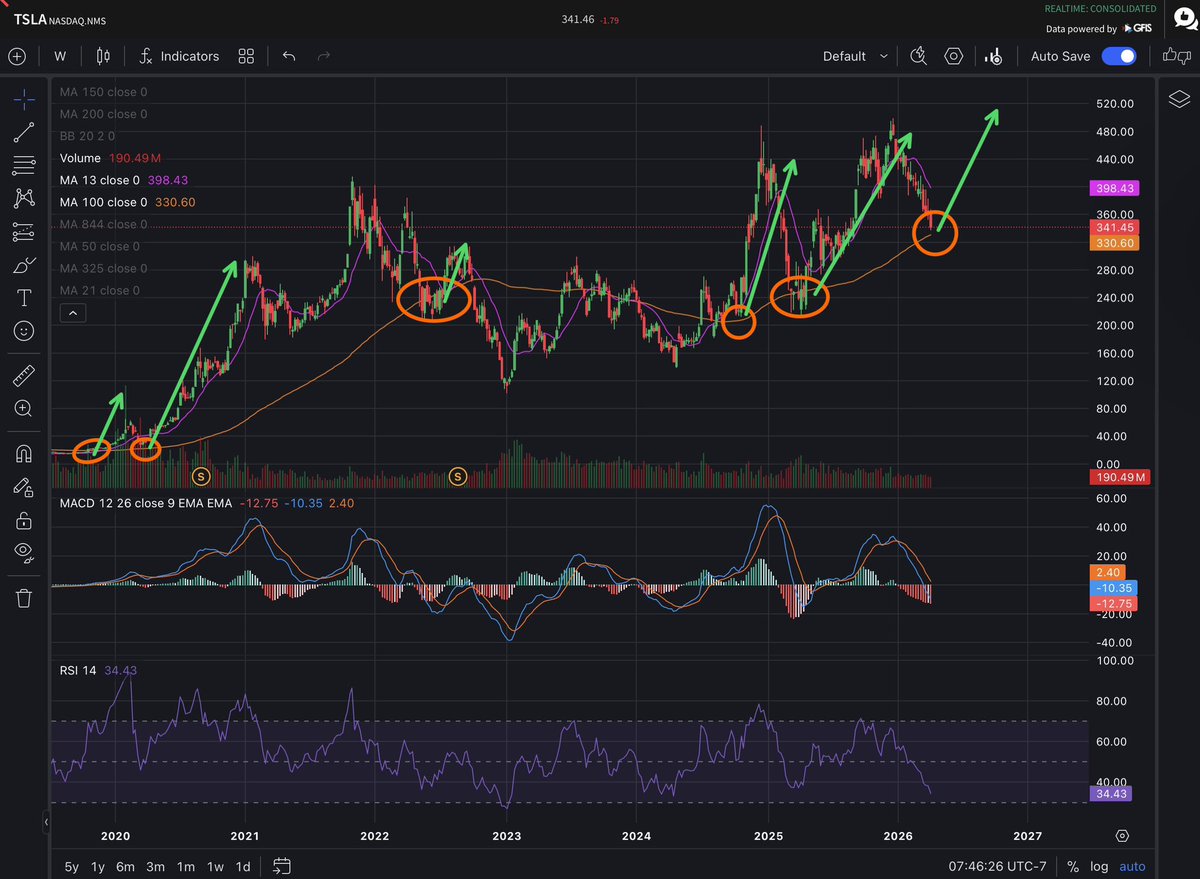Toggle the magnet snap mode
Viewport: 1200px width, 879px height.
pyautogui.click(x=25, y=454)
